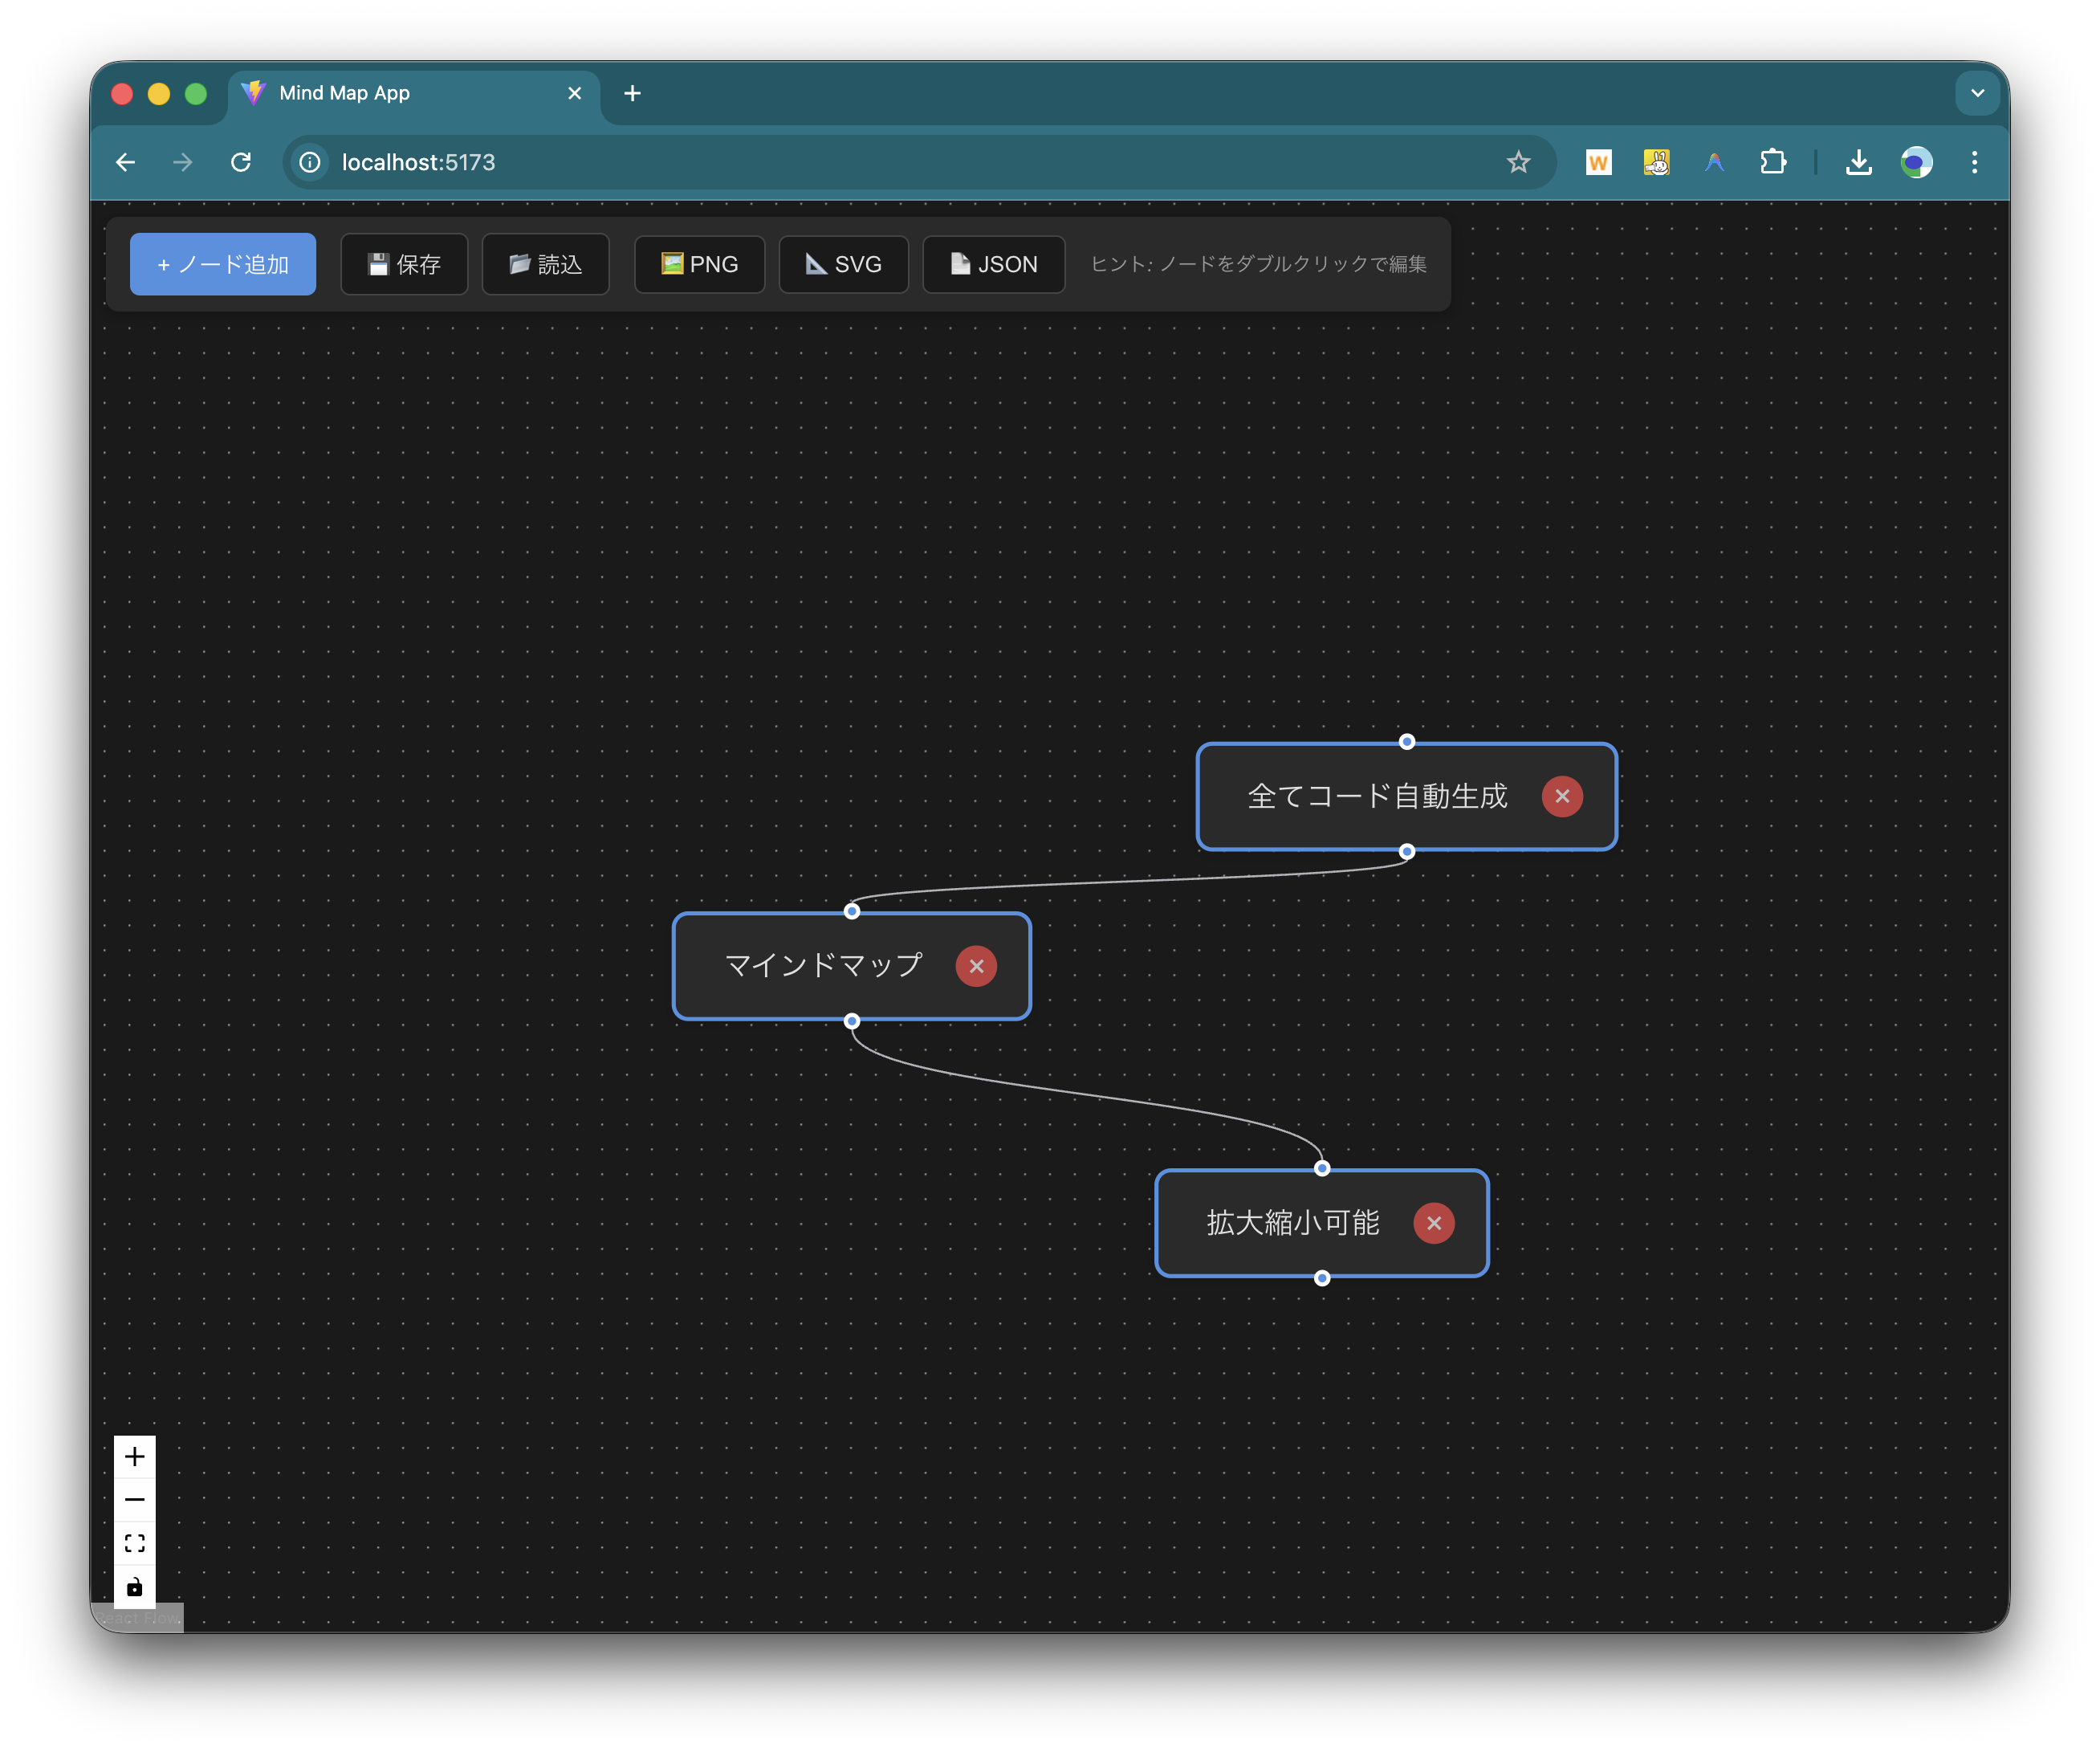Open the Chrome downloads icon
The width and height of the screenshot is (2100, 1752).
tap(1858, 162)
